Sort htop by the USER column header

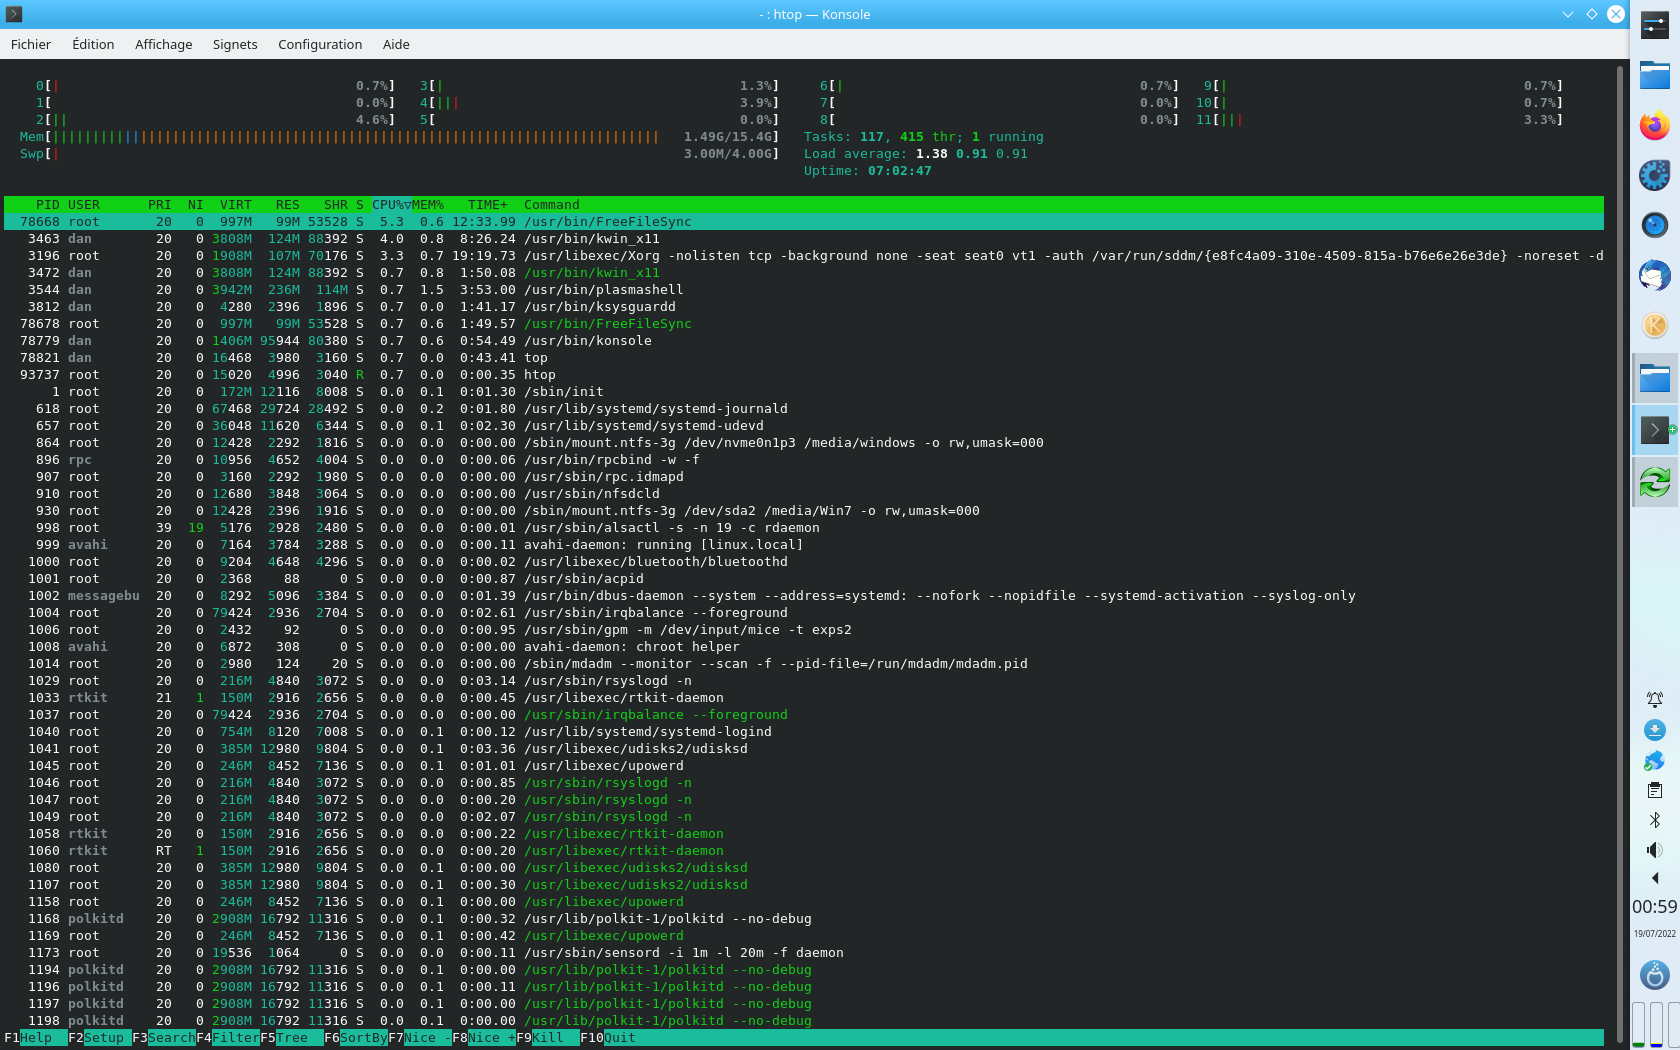[x=84, y=205]
